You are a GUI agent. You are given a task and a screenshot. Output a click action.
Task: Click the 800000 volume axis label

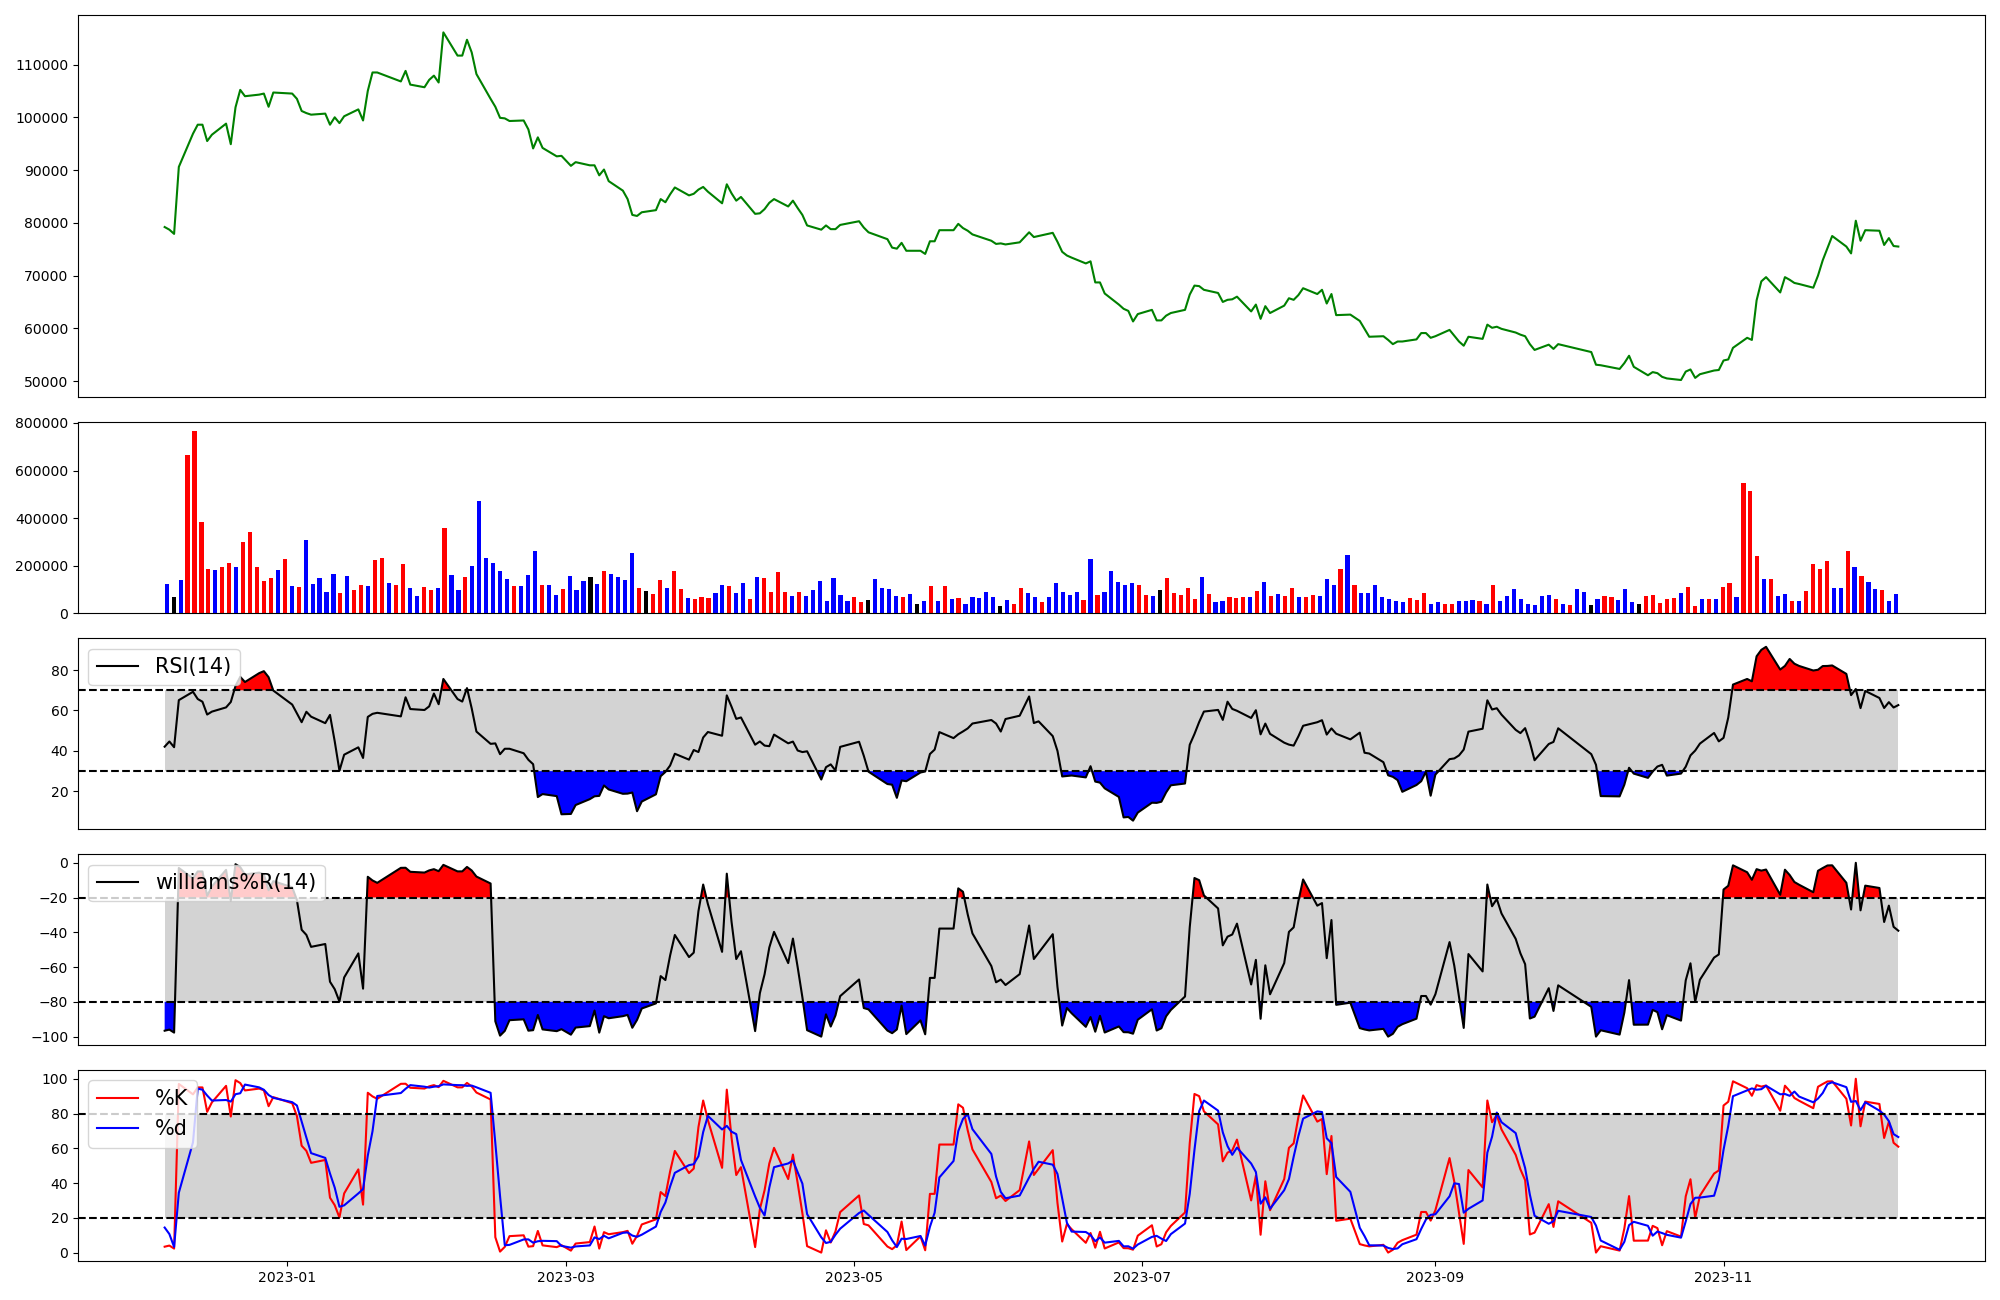pos(42,423)
